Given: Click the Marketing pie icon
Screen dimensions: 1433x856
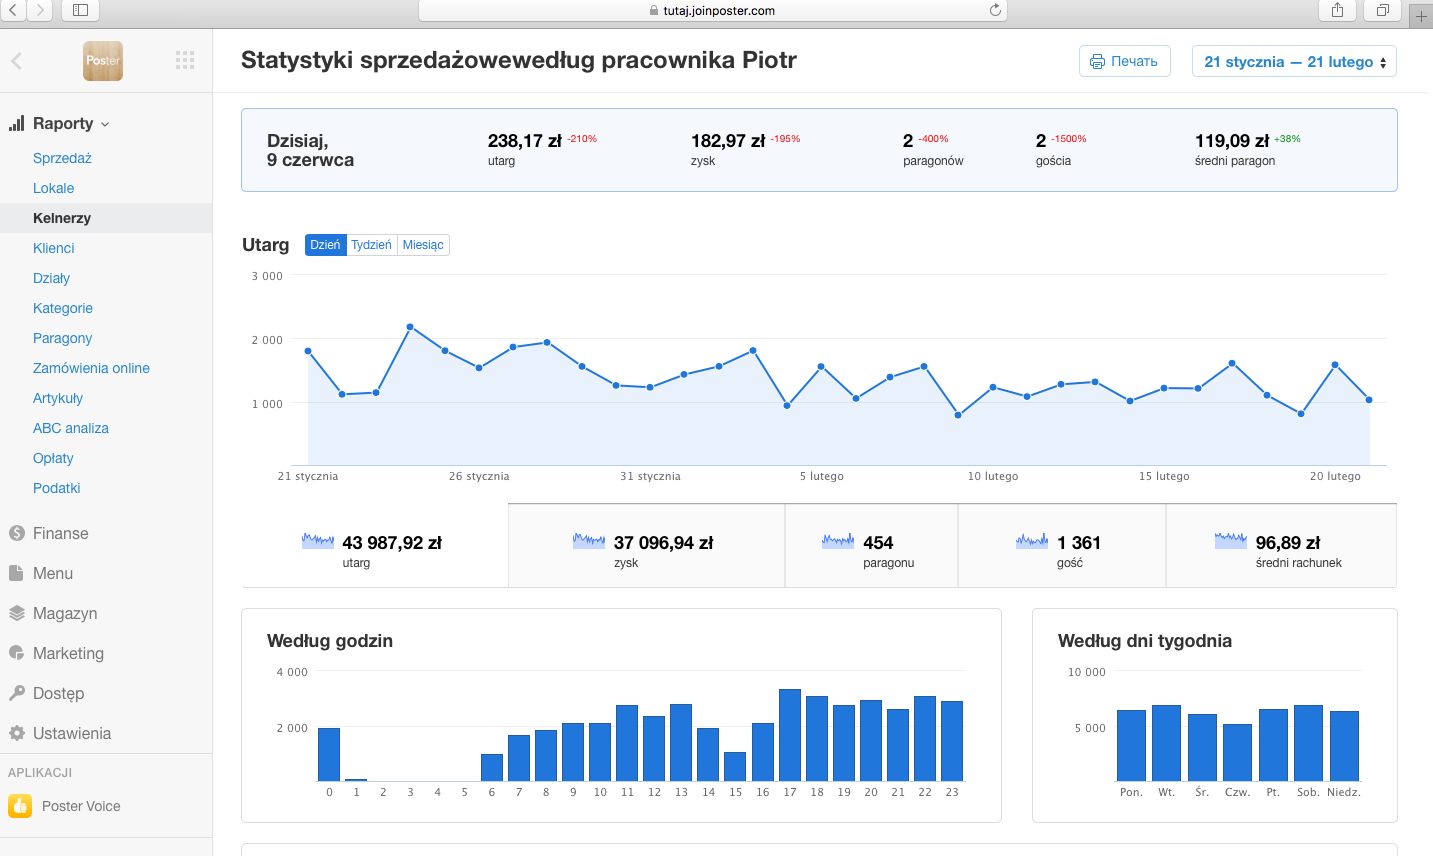Looking at the screenshot, I should click(x=16, y=653).
